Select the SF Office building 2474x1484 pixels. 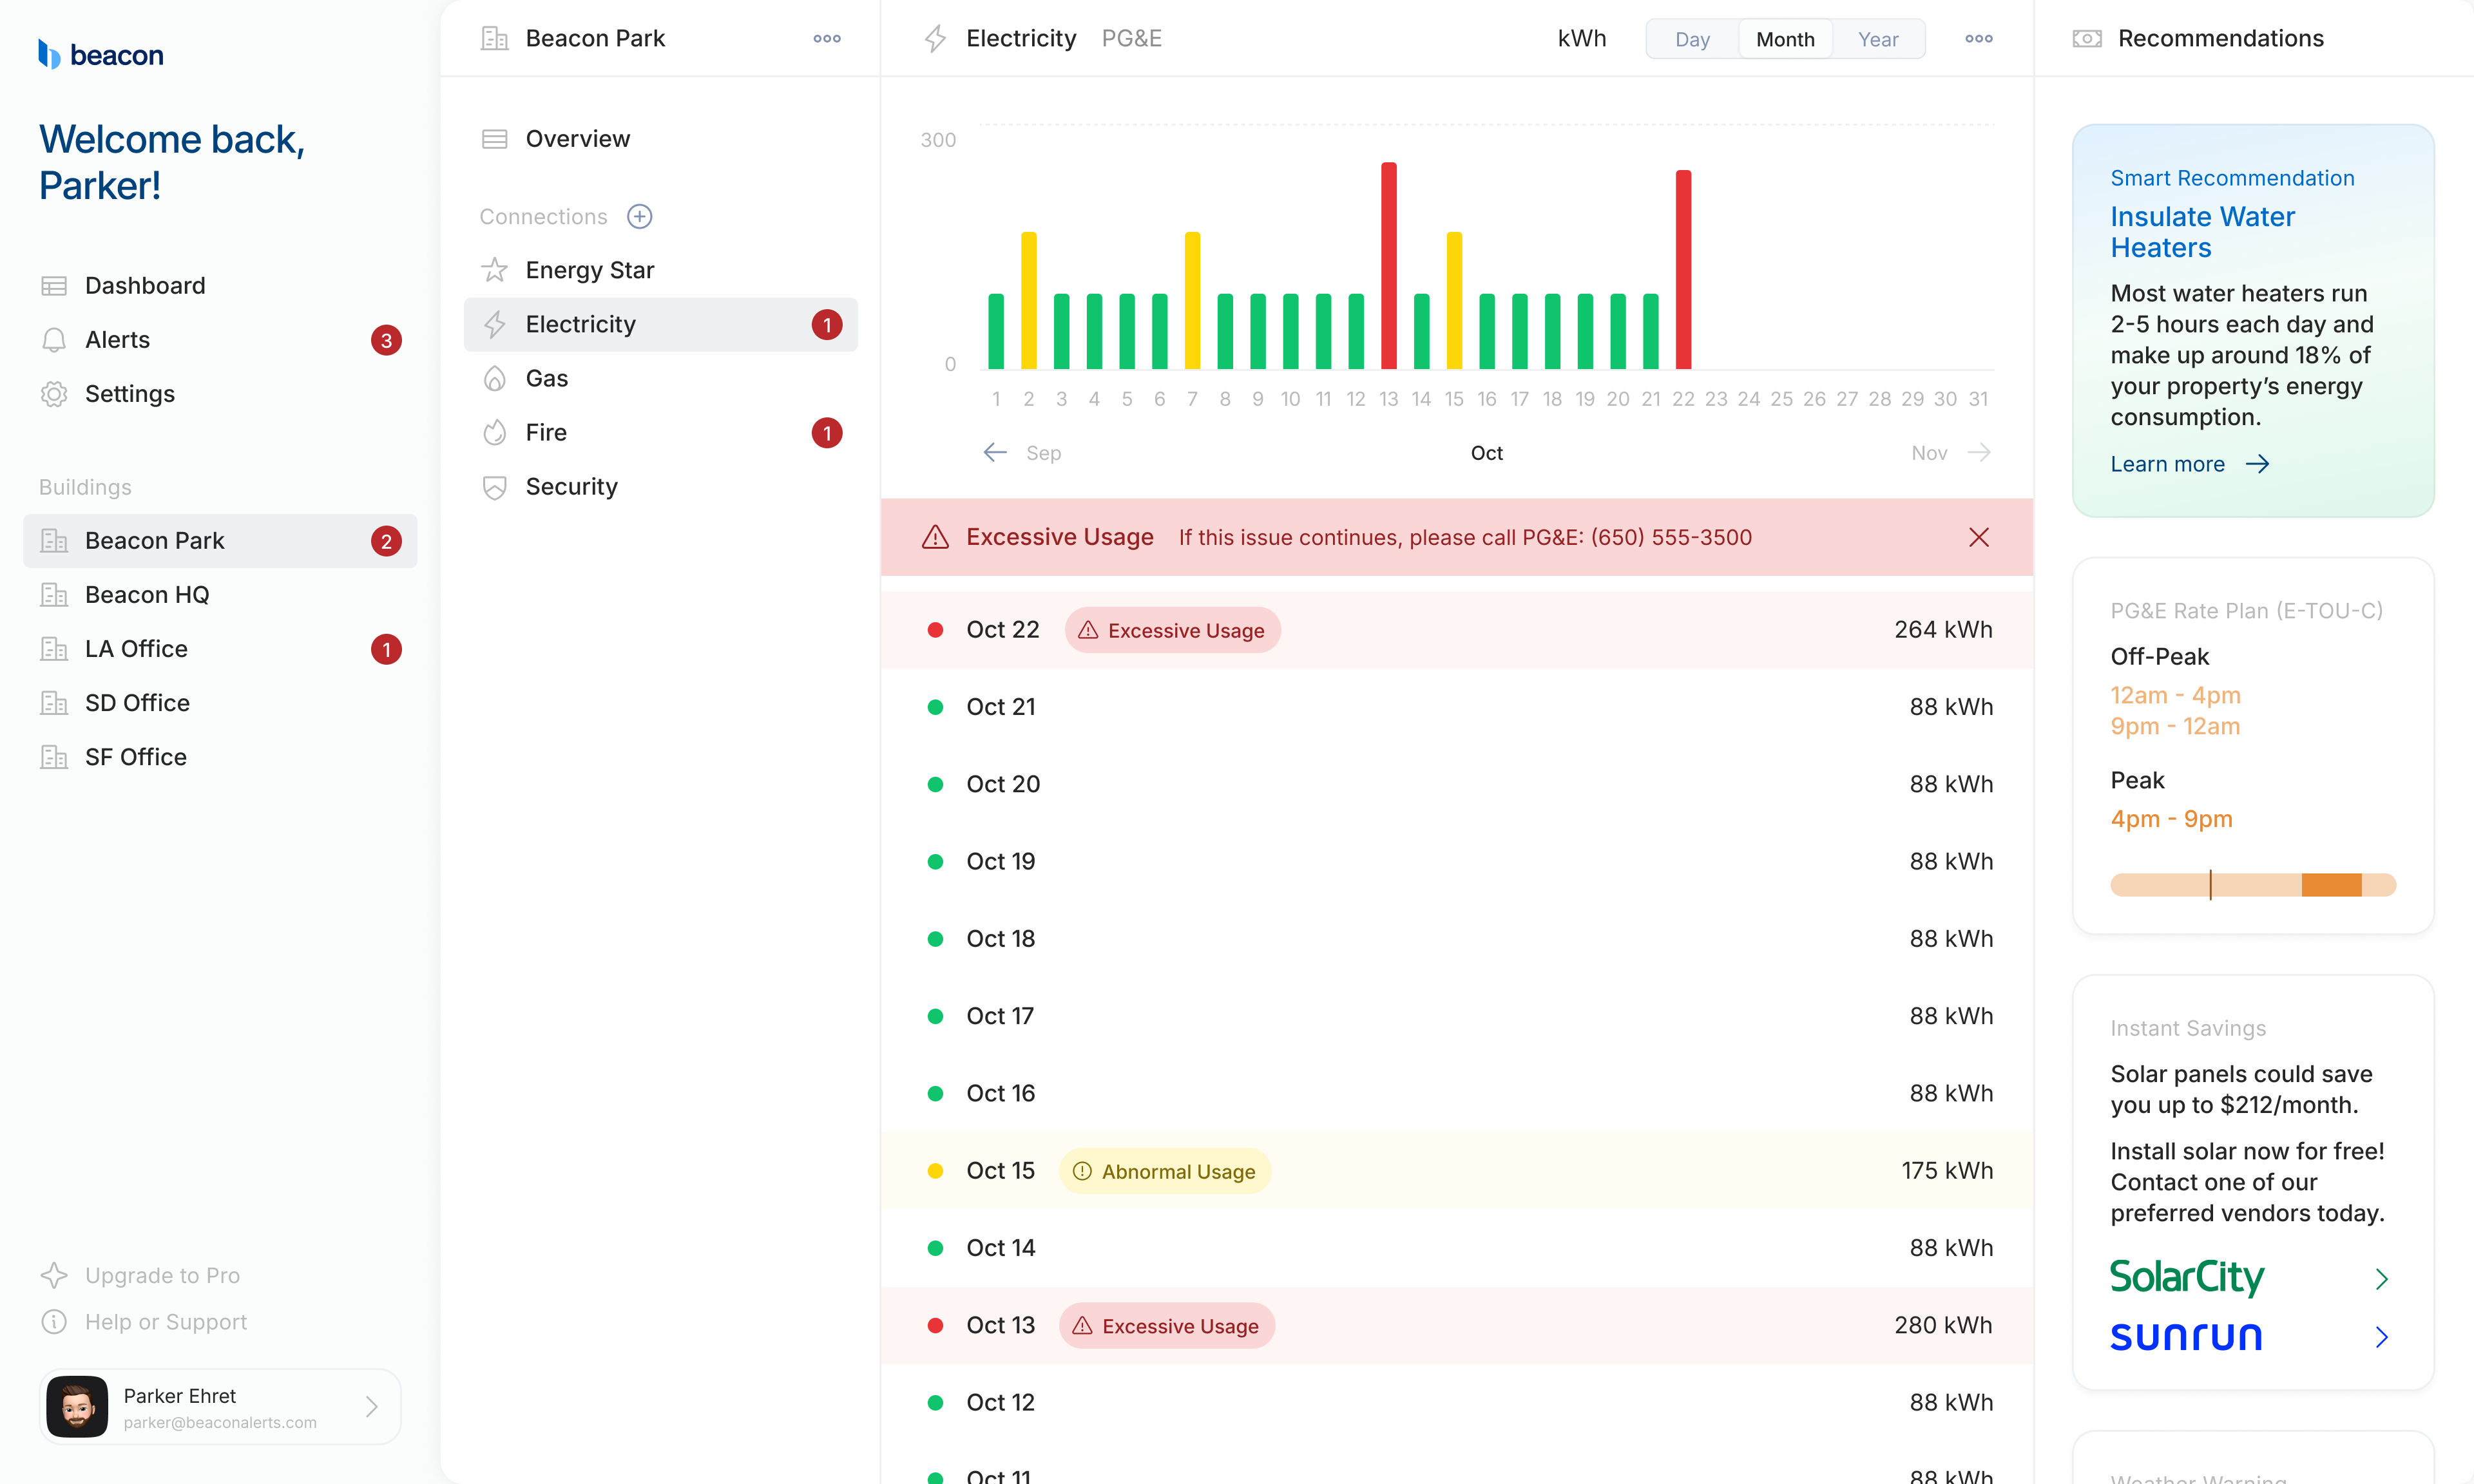(220, 757)
